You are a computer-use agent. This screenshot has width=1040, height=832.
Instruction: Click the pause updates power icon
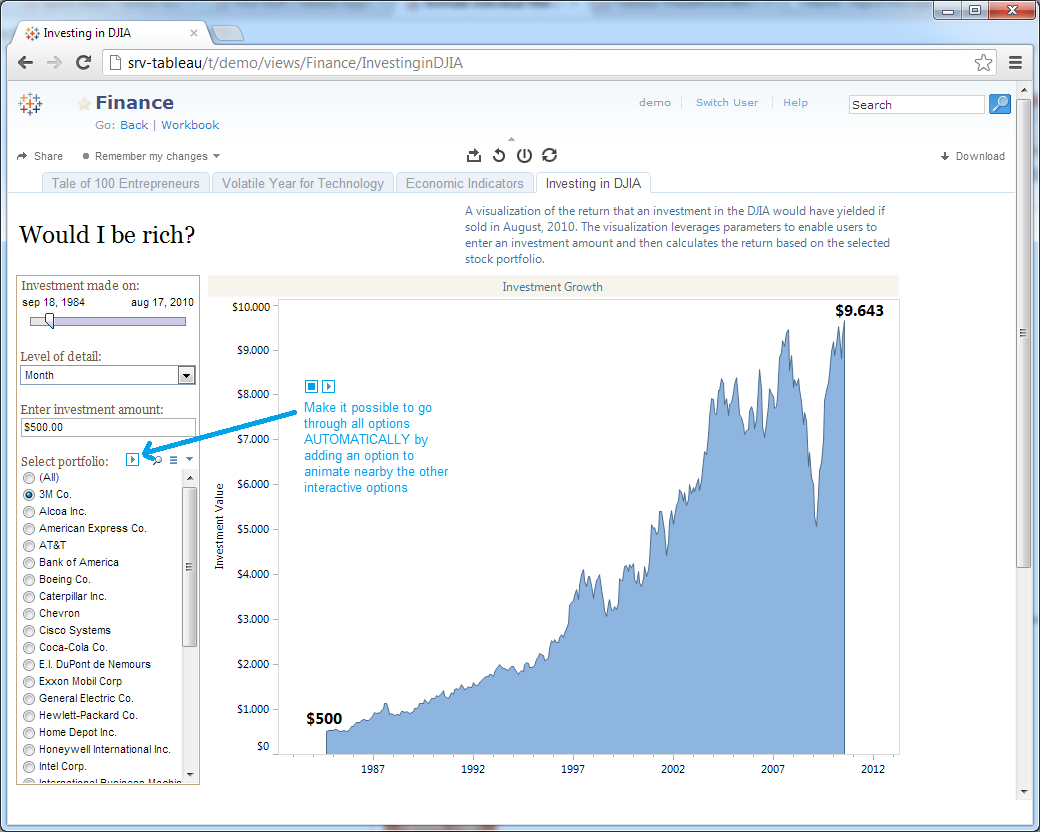click(524, 155)
